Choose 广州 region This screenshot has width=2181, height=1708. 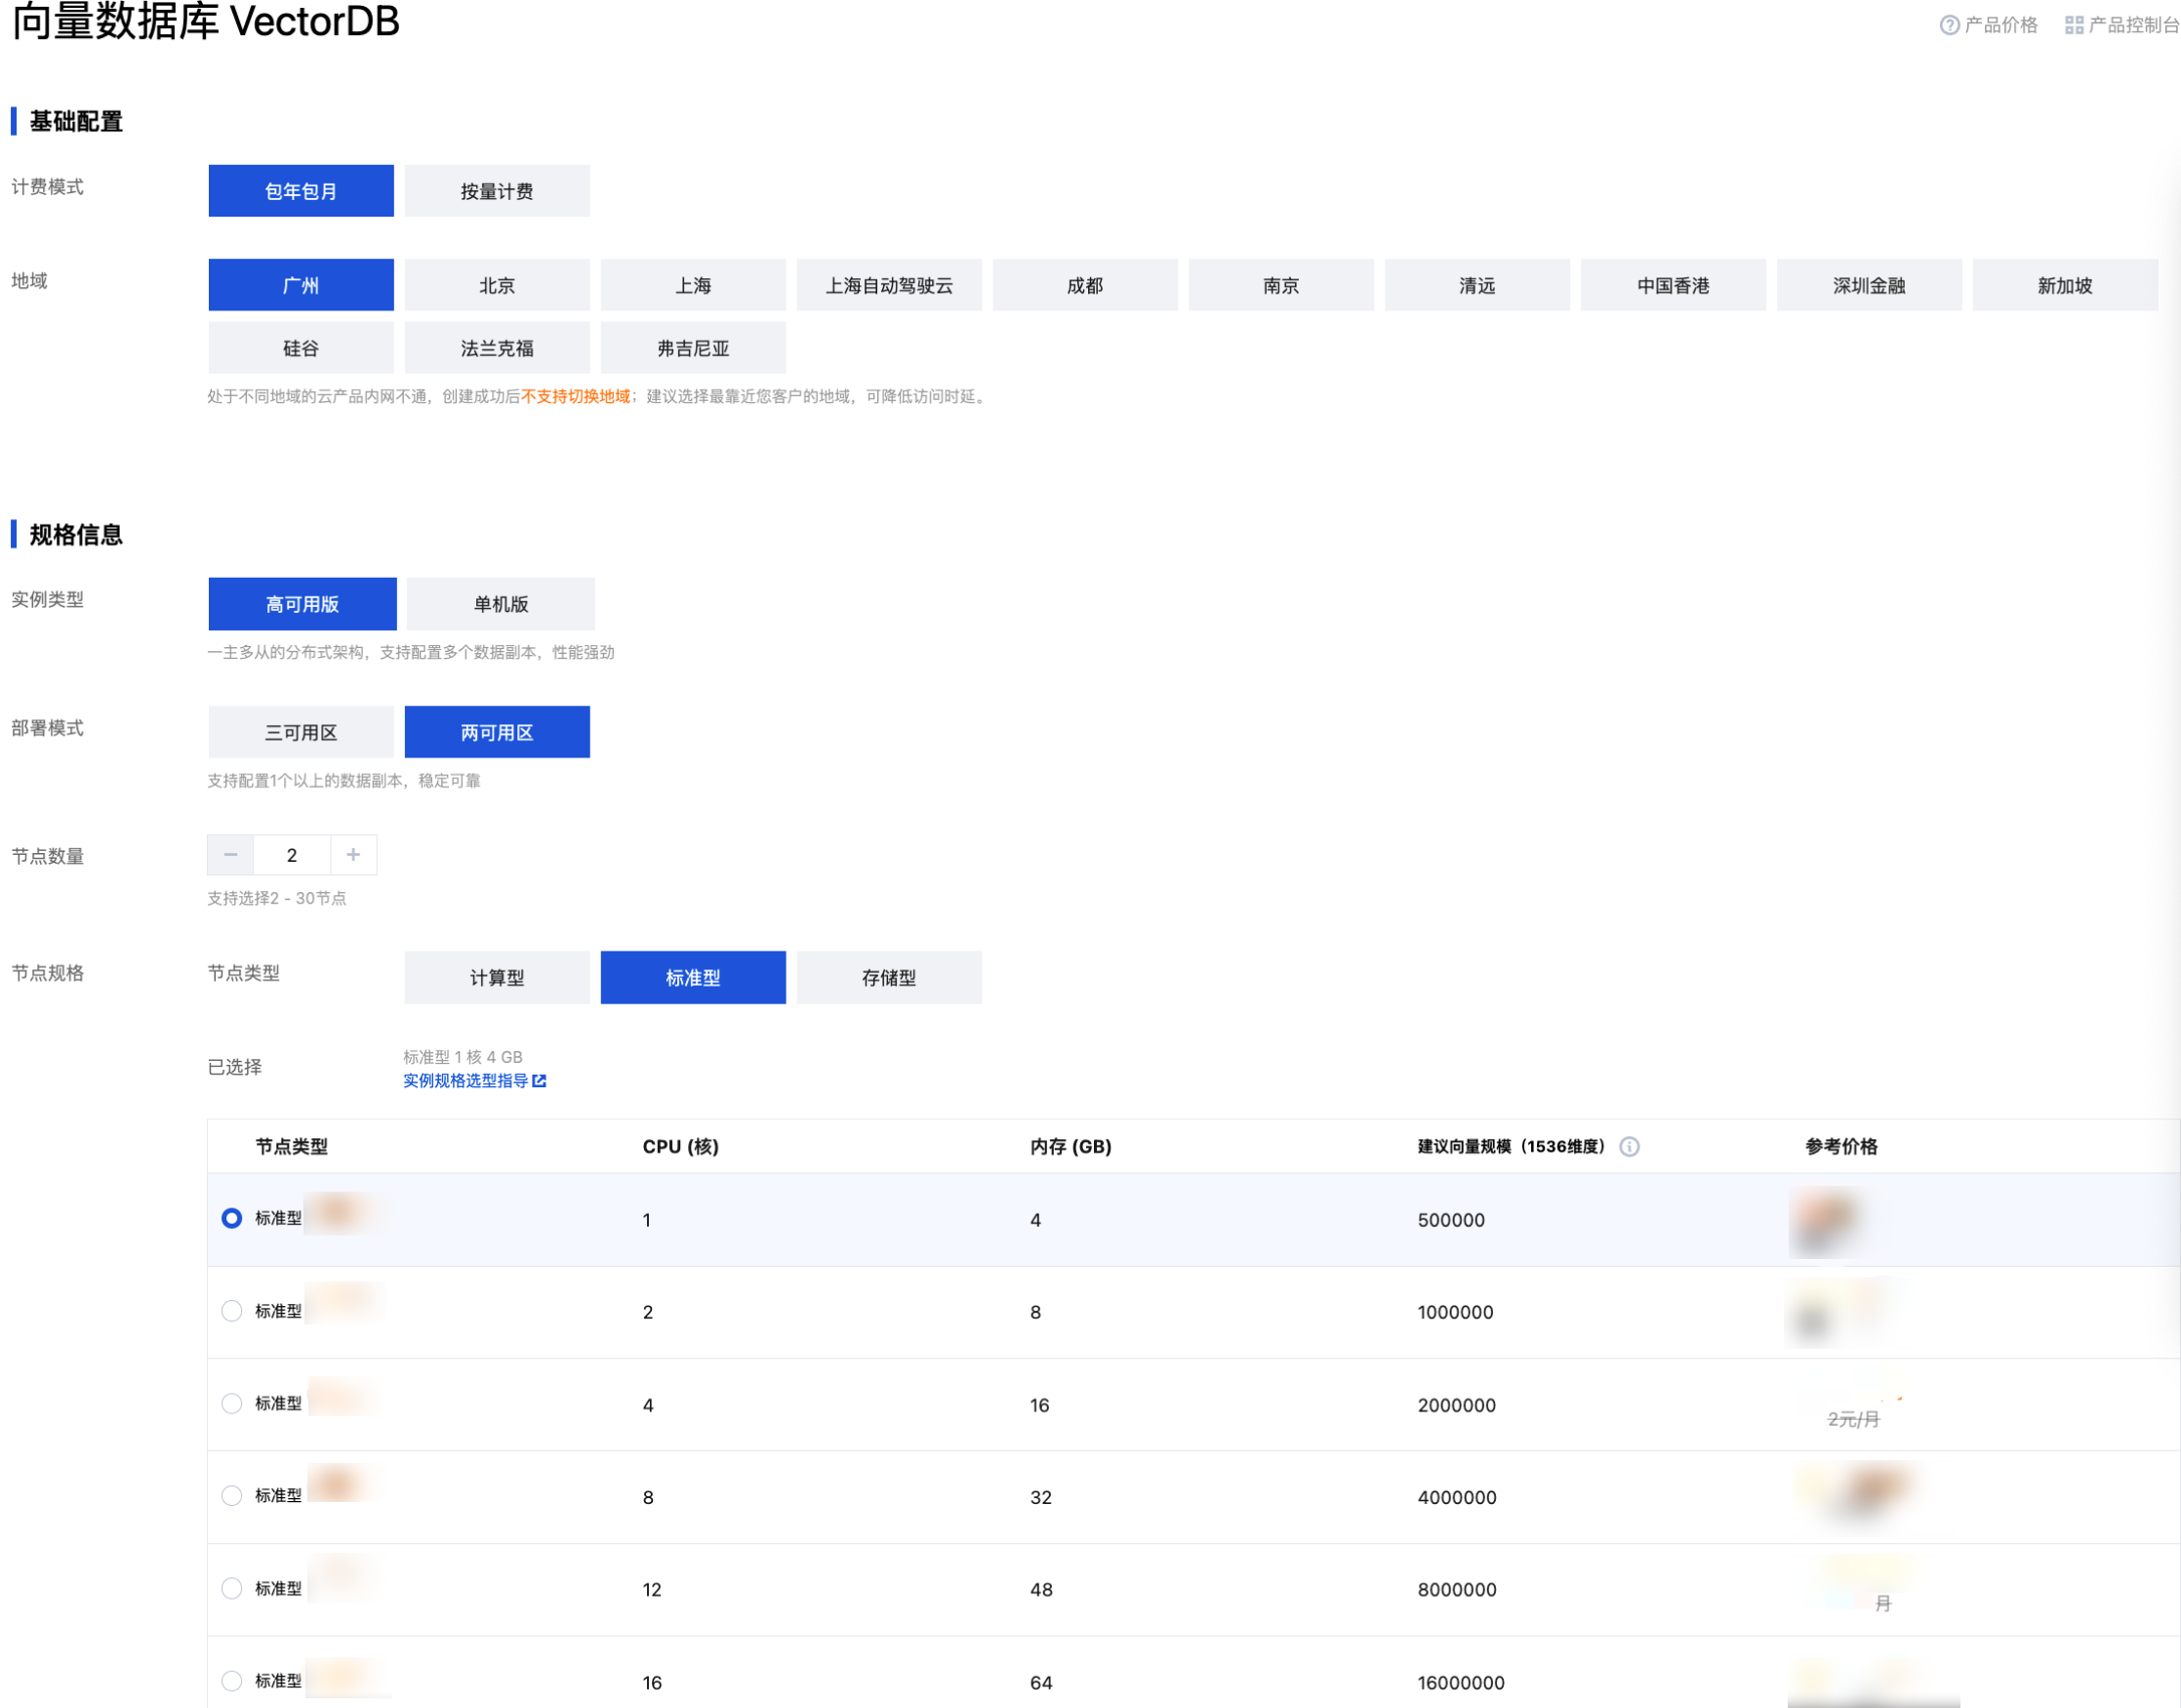(301, 285)
